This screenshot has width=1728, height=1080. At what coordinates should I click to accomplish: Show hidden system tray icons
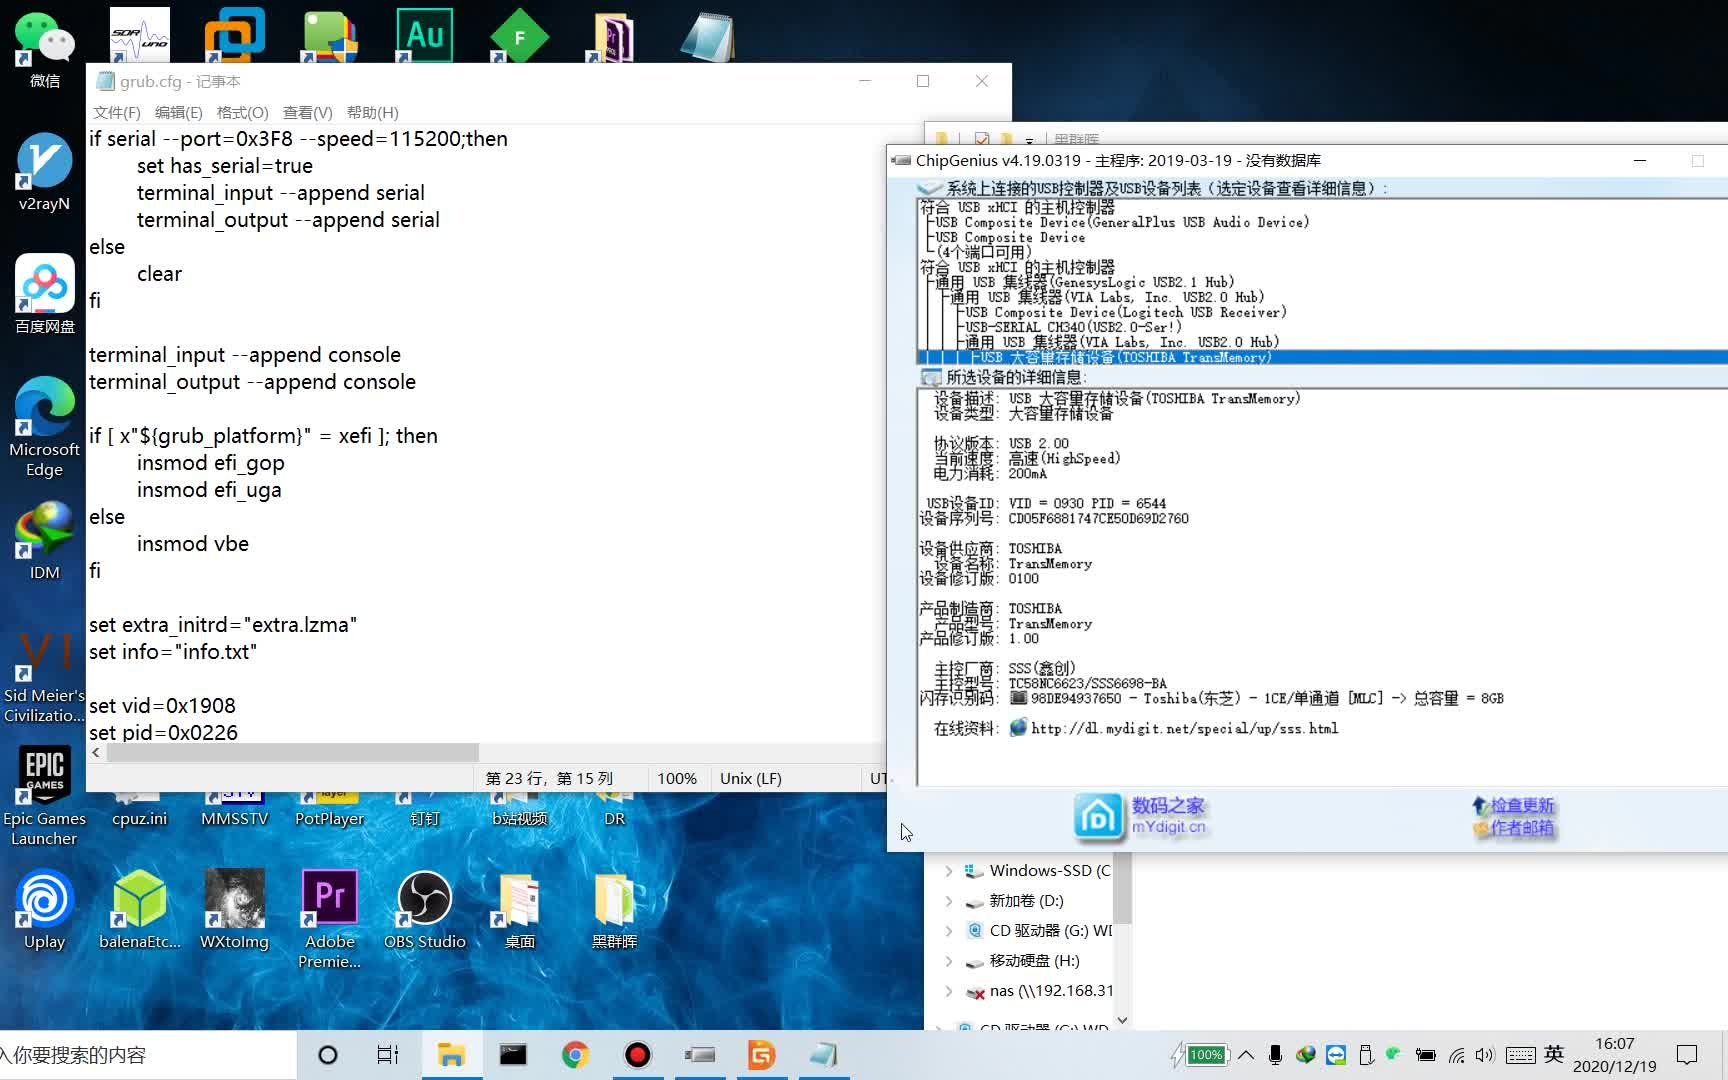1246,1055
